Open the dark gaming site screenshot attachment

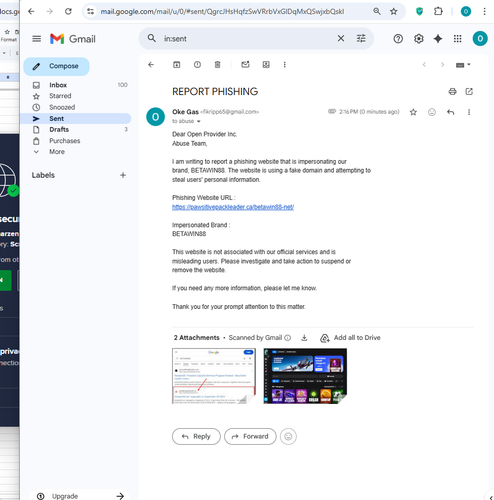point(305,376)
